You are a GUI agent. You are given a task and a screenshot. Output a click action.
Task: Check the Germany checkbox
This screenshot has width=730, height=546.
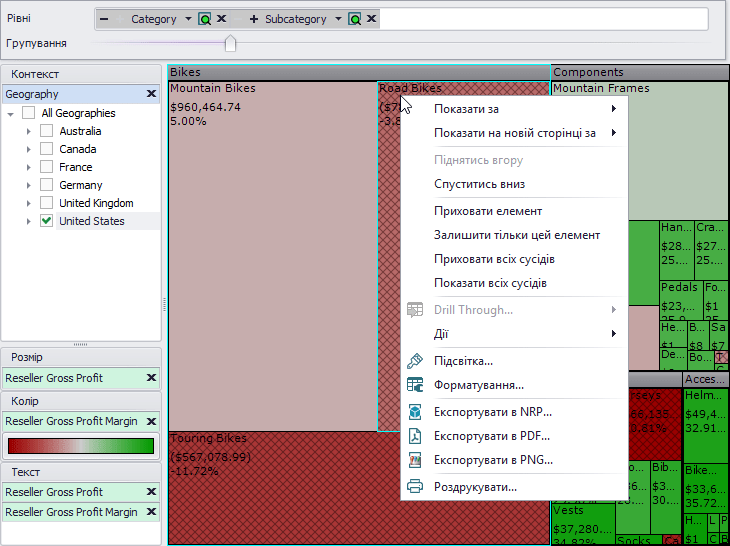pos(47,185)
